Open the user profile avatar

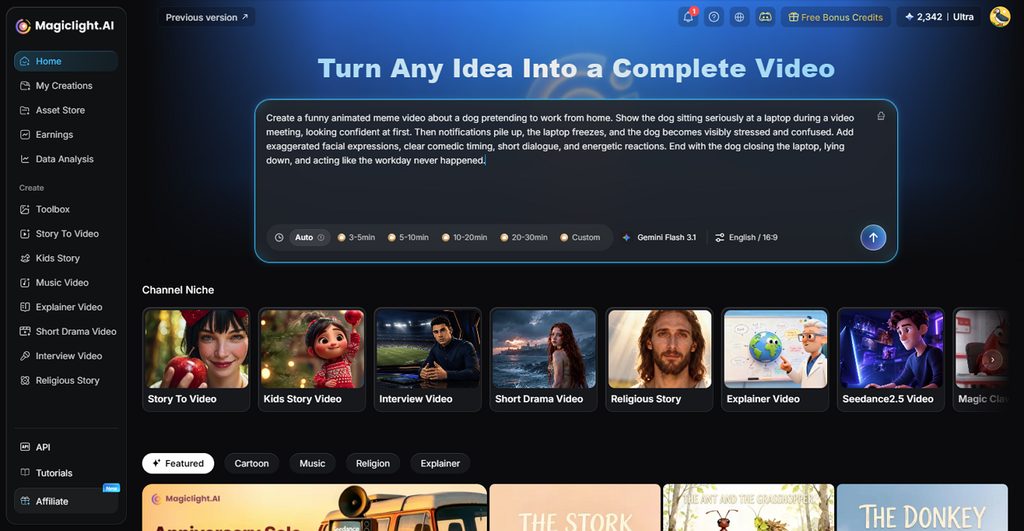pos(999,17)
